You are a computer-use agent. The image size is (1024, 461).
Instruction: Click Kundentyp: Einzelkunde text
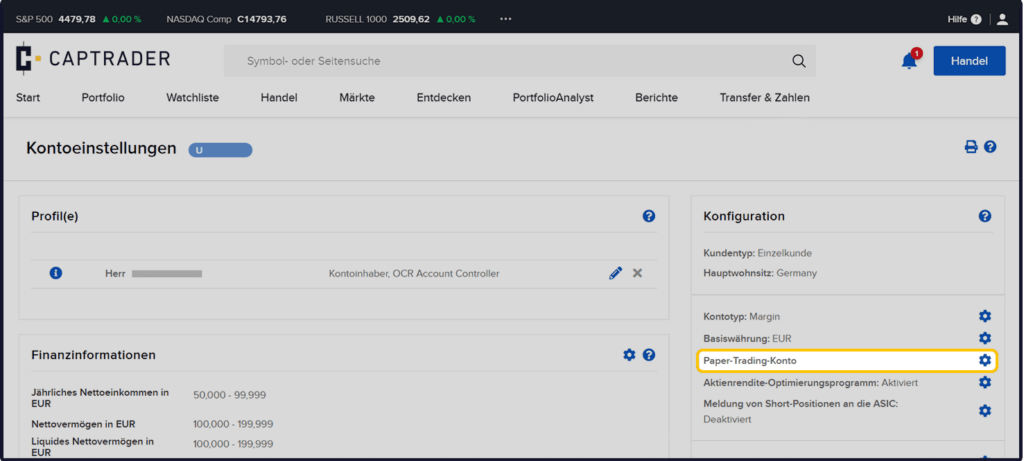click(x=758, y=253)
